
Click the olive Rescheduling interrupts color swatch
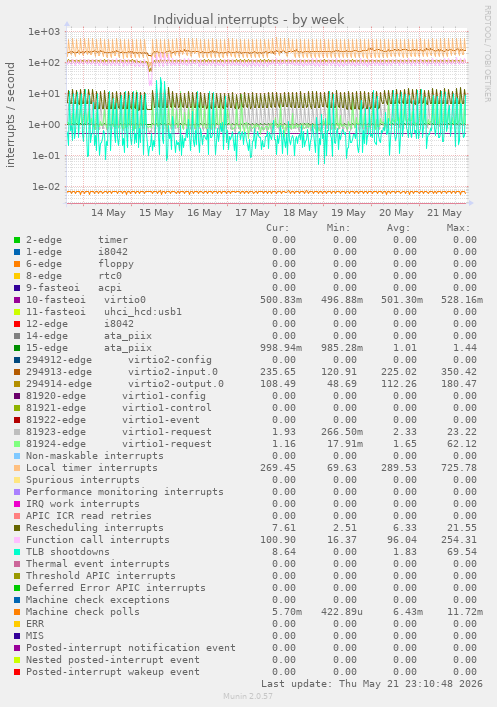point(17,528)
